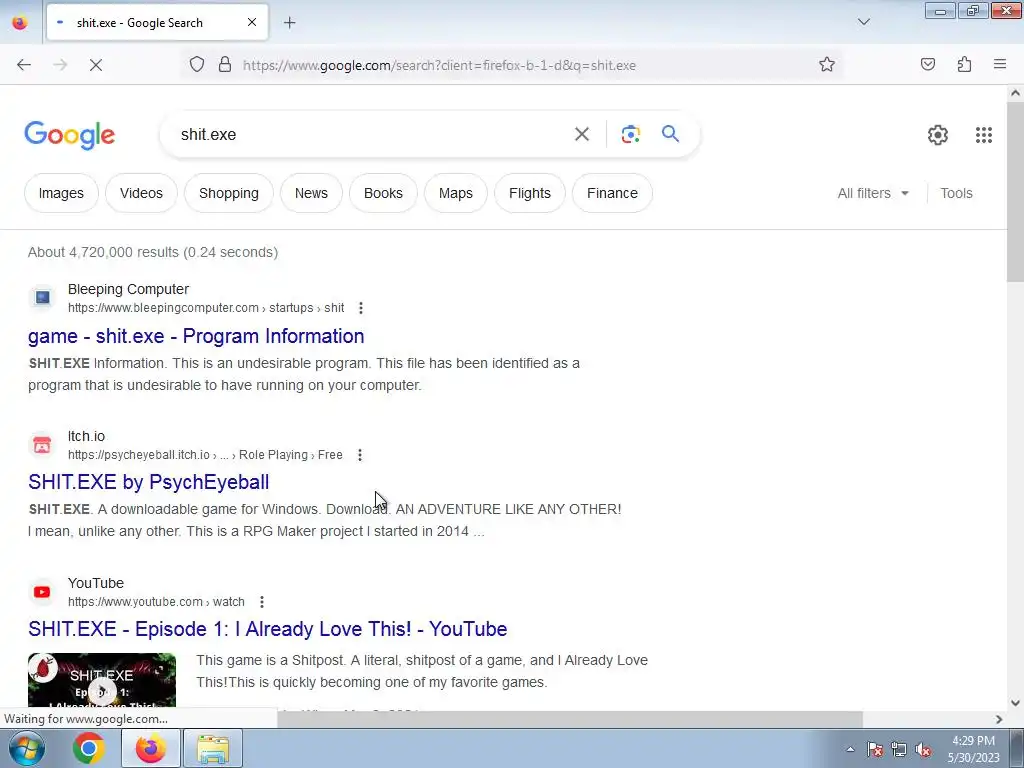Image resolution: width=1024 pixels, height=768 pixels.
Task: Open the network status tray icon
Action: pyautogui.click(x=899, y=749)
